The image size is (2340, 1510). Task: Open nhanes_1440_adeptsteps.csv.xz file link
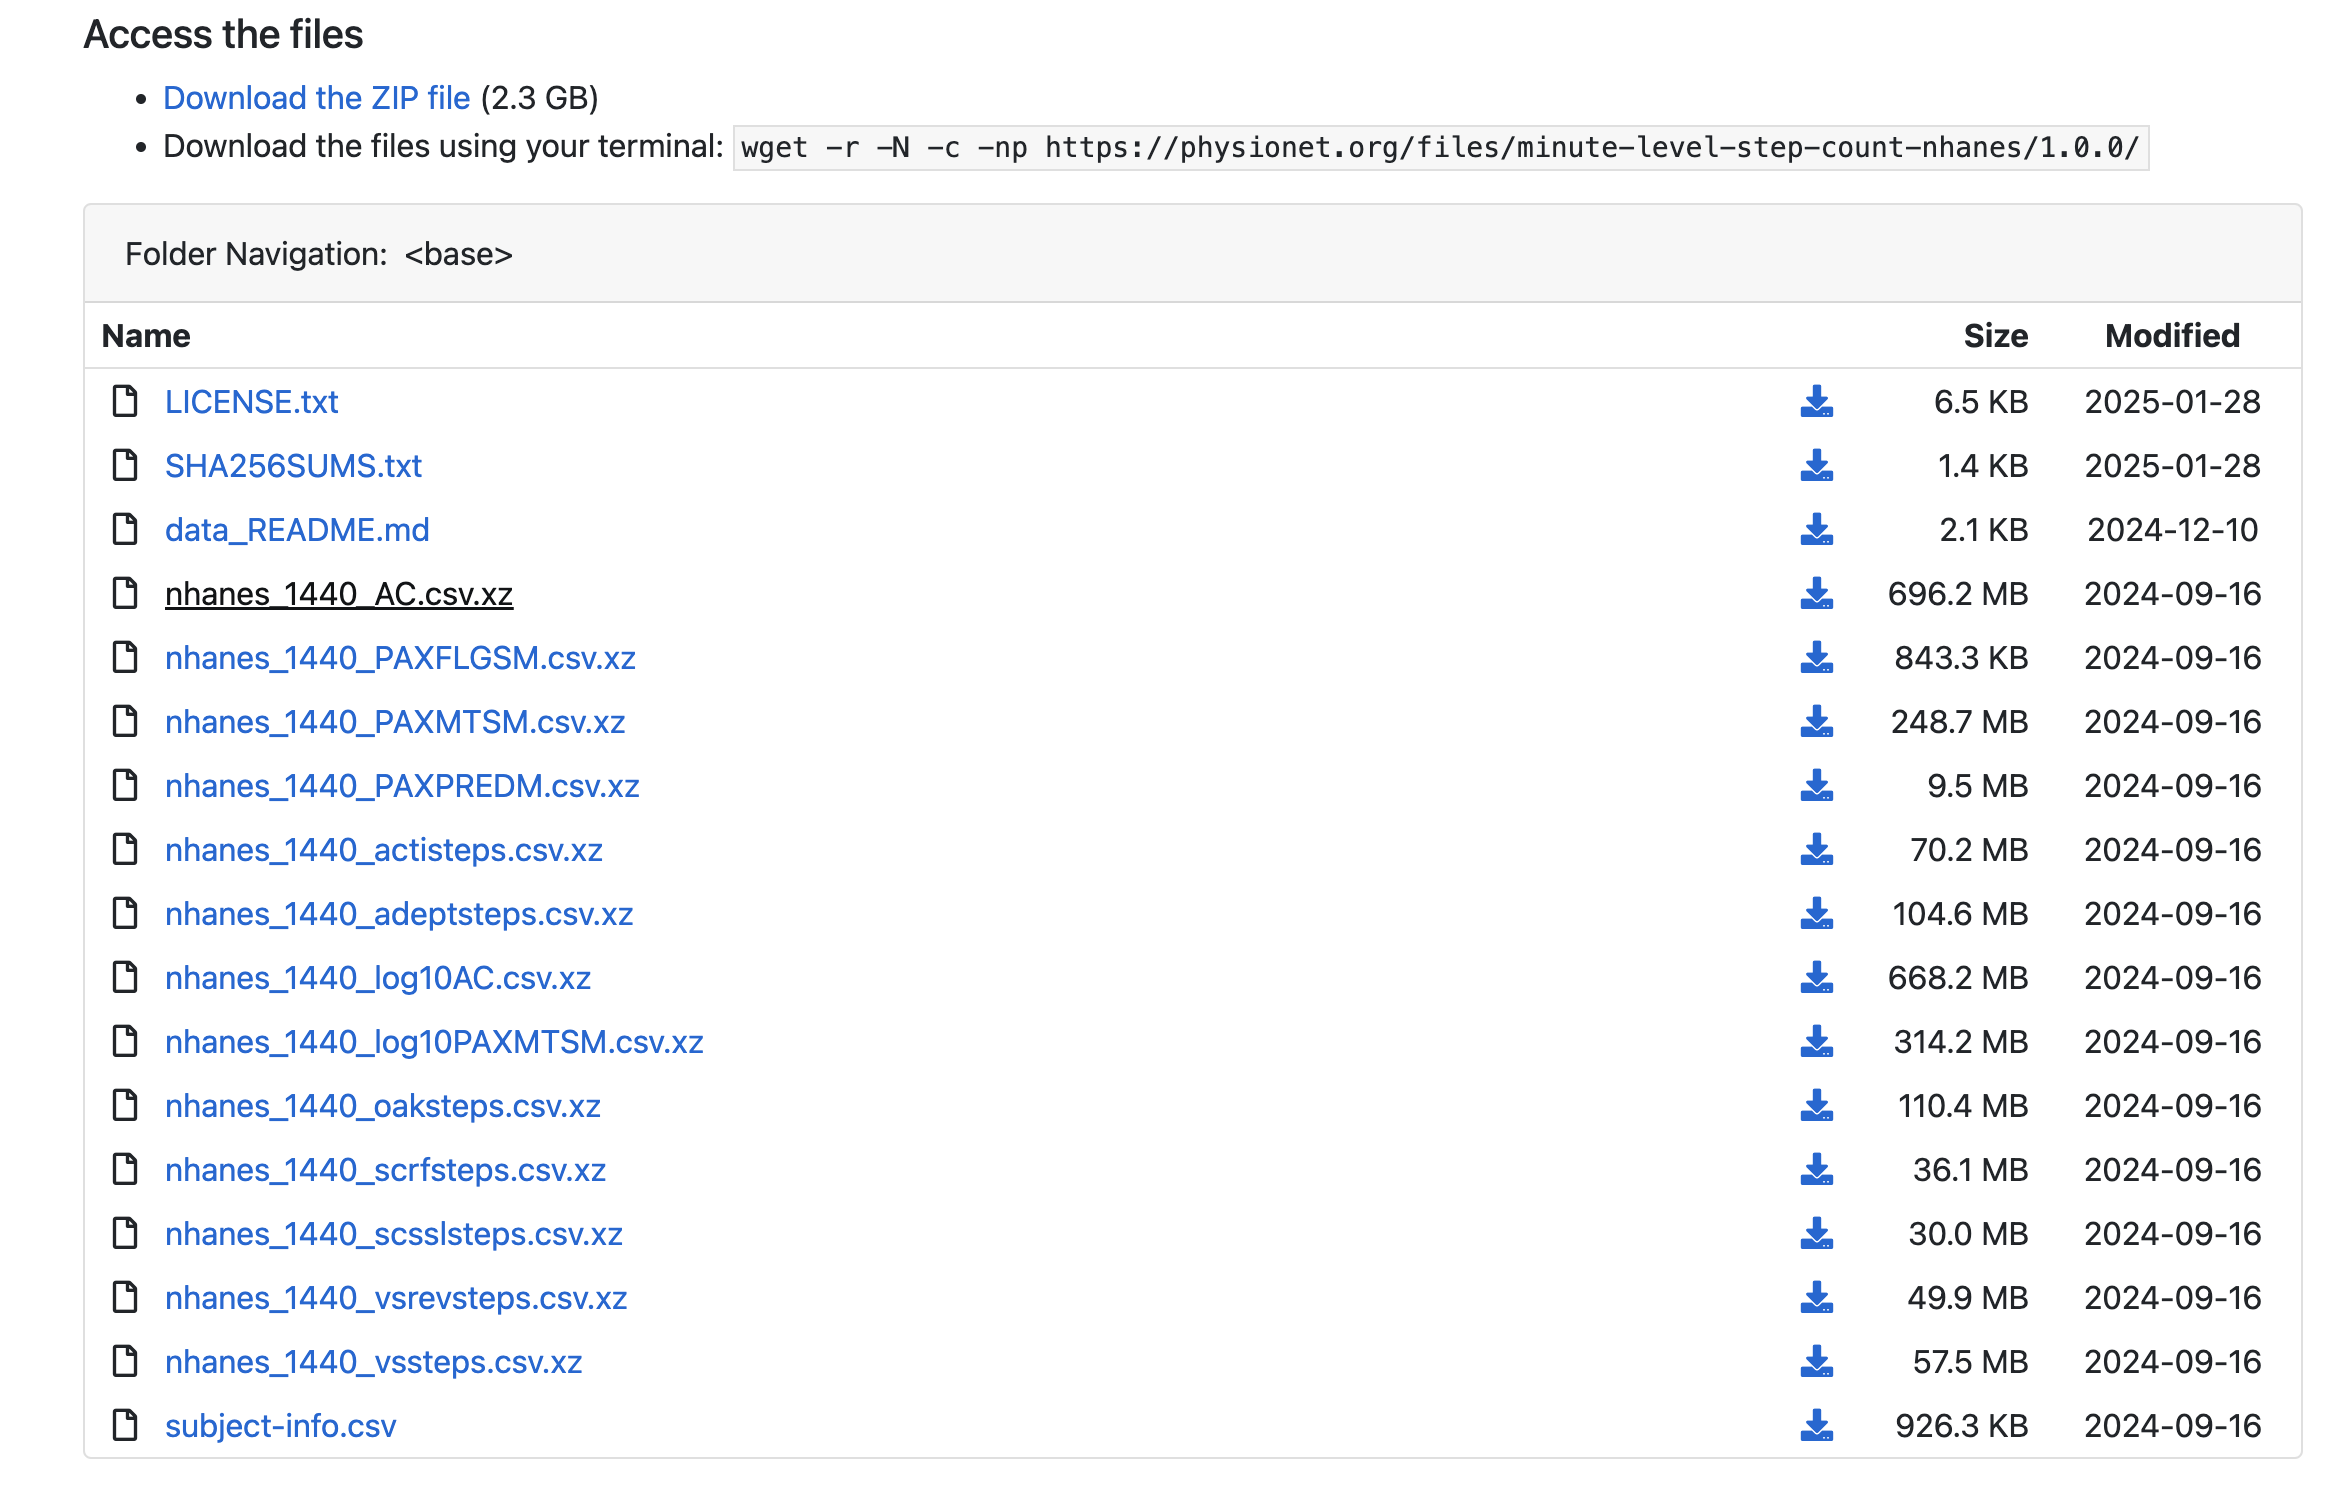(399, 914)
